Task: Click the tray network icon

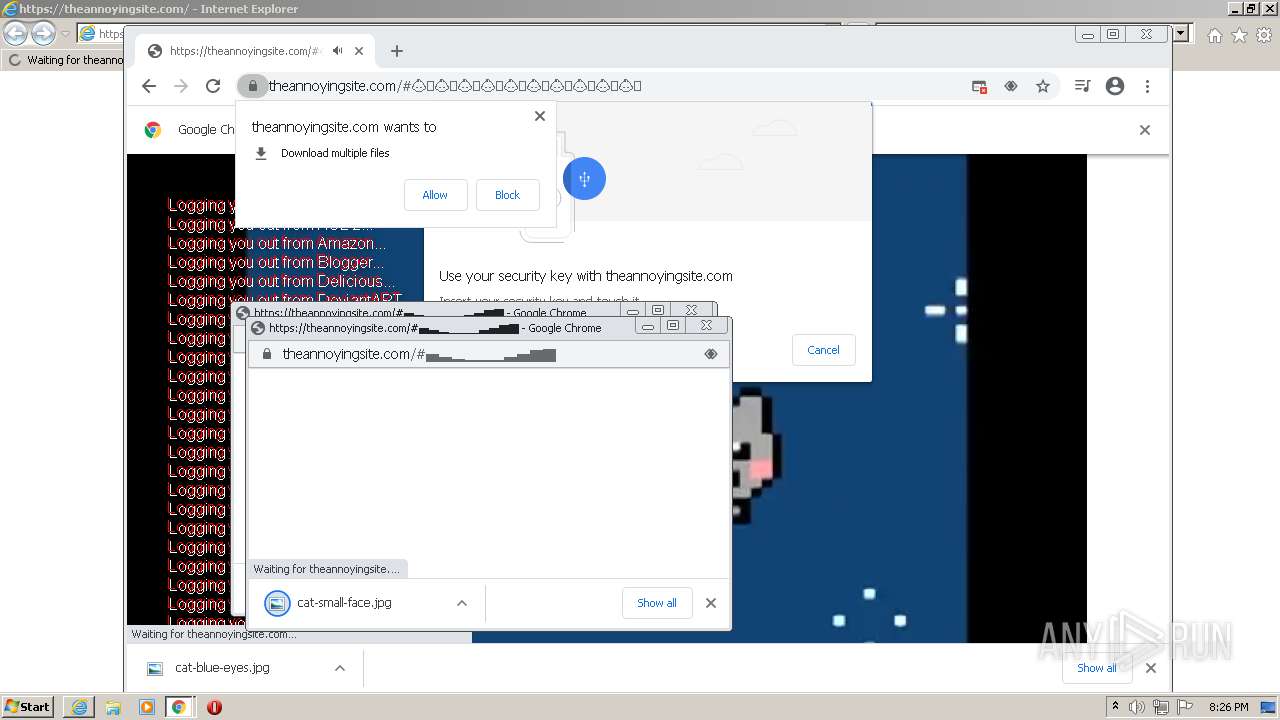Action: pos(1161,707)
